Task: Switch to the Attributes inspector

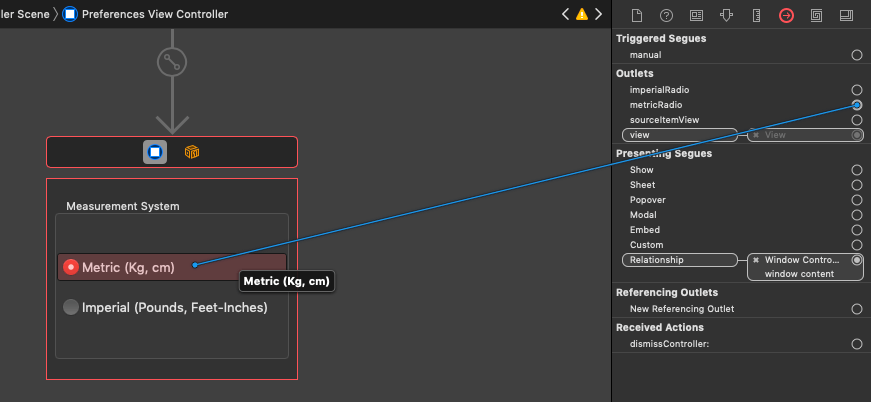Action: [727, 15]
